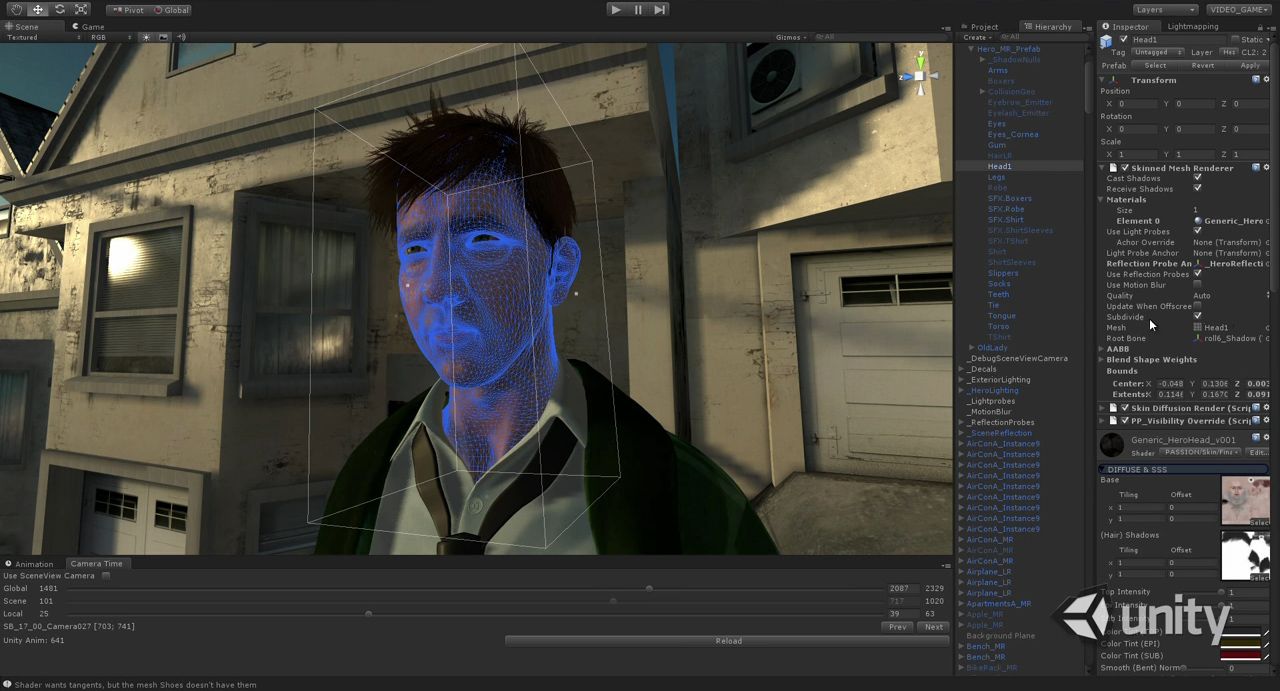Click the Next camera button

[x=933, y=627]
